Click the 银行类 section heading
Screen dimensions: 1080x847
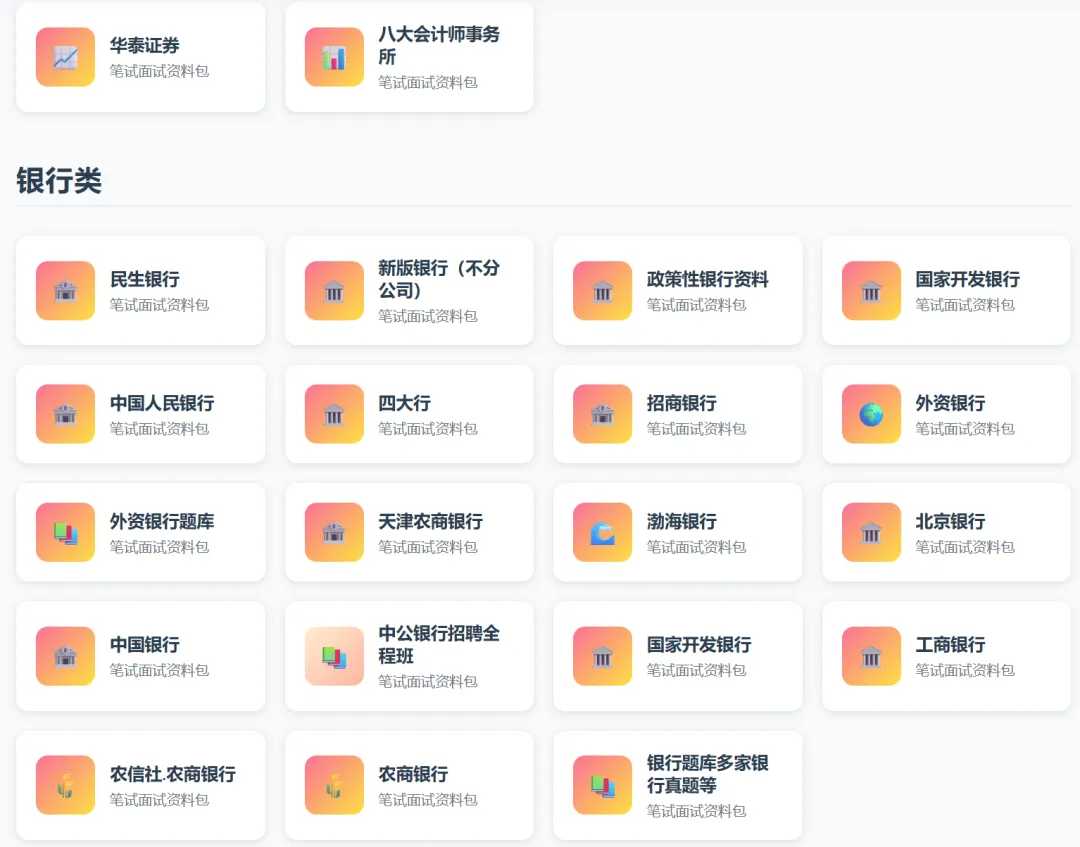coord(59,181)
